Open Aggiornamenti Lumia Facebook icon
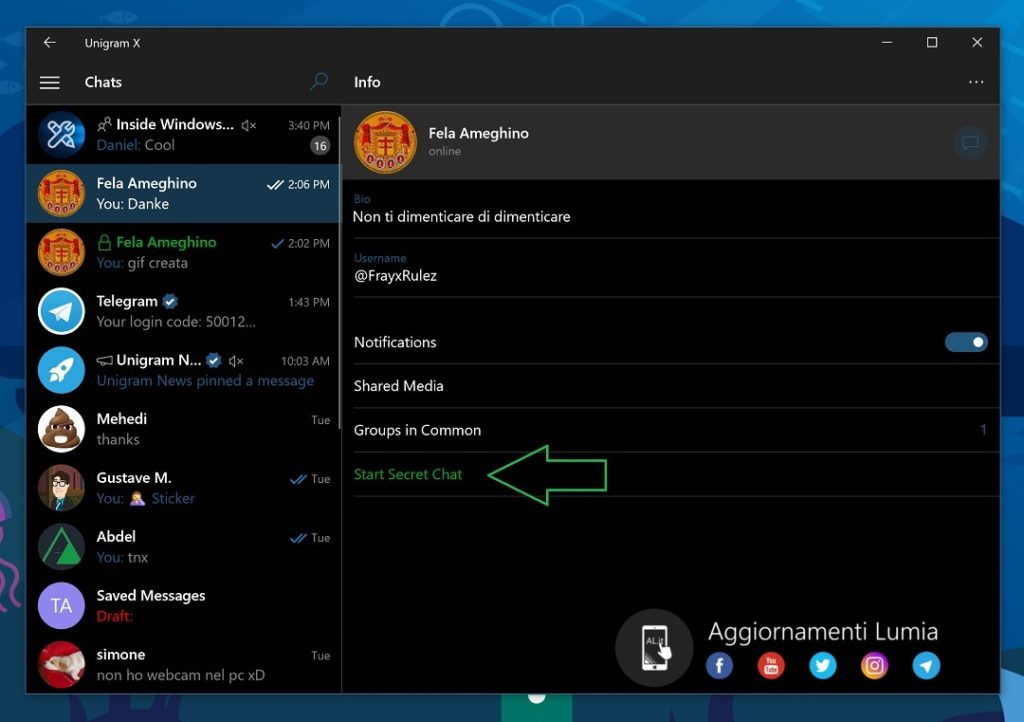 (x=719, y=666)
